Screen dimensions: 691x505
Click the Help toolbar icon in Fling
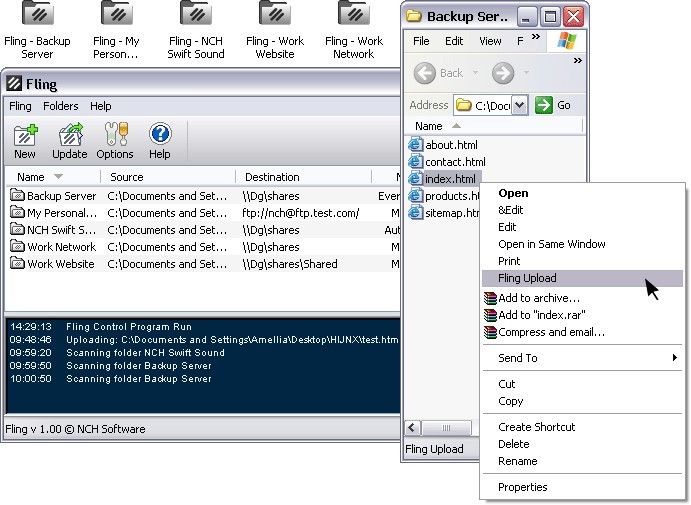pos(160,141)
